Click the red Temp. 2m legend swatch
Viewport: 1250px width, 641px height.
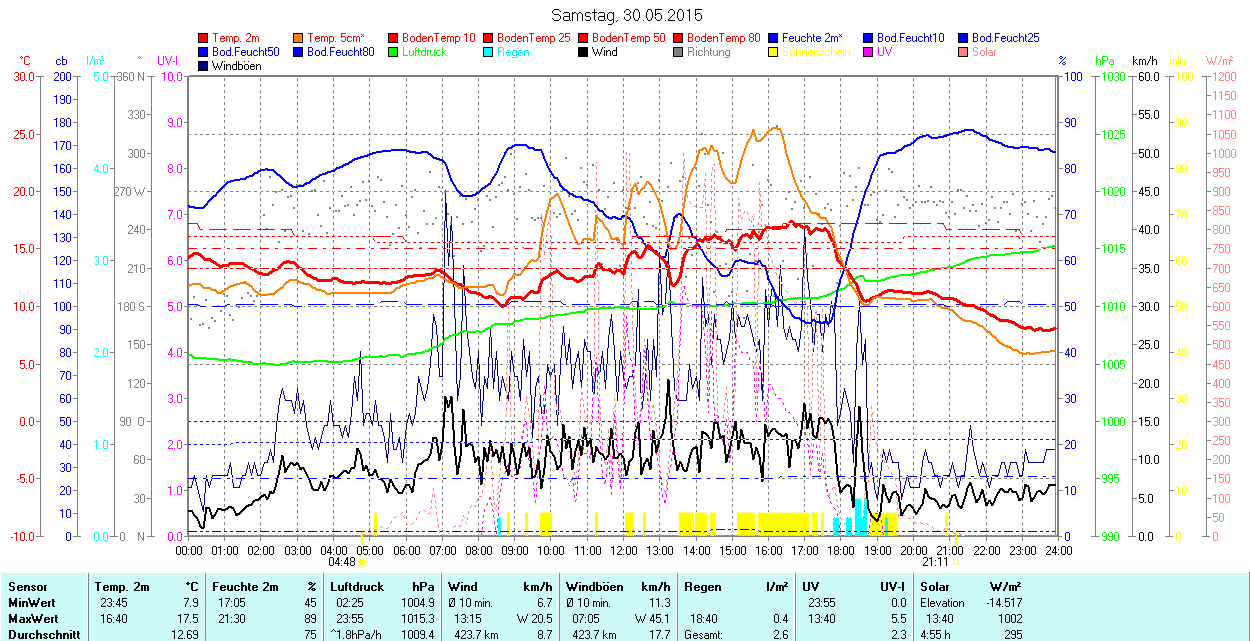click(204, 38)
